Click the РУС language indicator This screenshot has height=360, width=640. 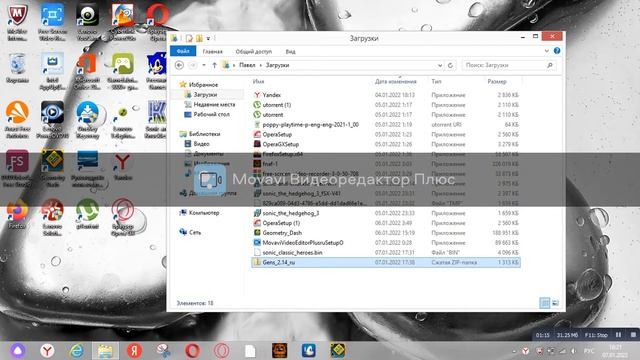coord(589,351)
